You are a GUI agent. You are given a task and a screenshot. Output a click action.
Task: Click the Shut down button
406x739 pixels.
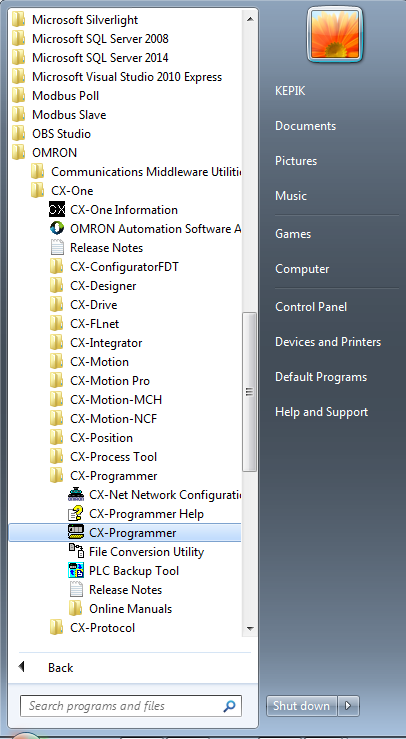301,706
